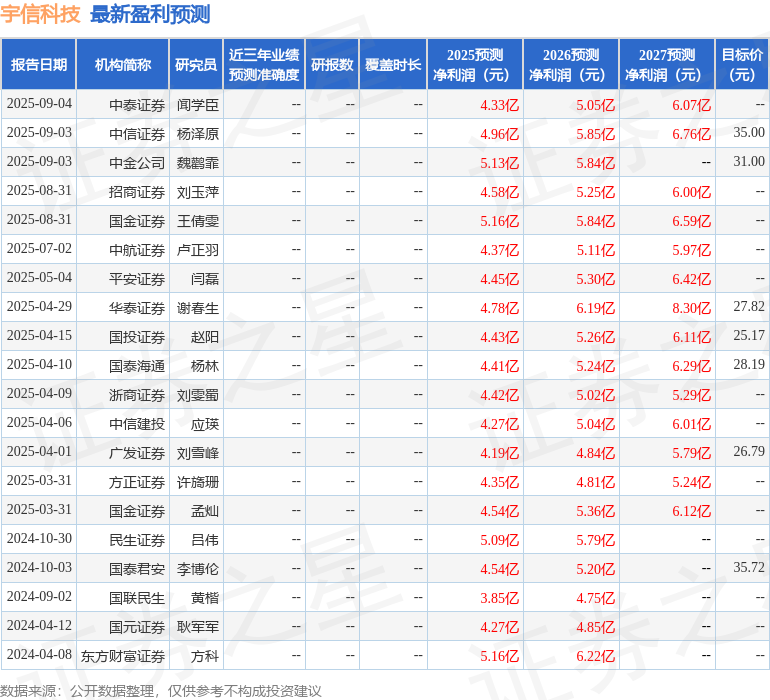Select researcher 魏鹳霏

(198, 163)
